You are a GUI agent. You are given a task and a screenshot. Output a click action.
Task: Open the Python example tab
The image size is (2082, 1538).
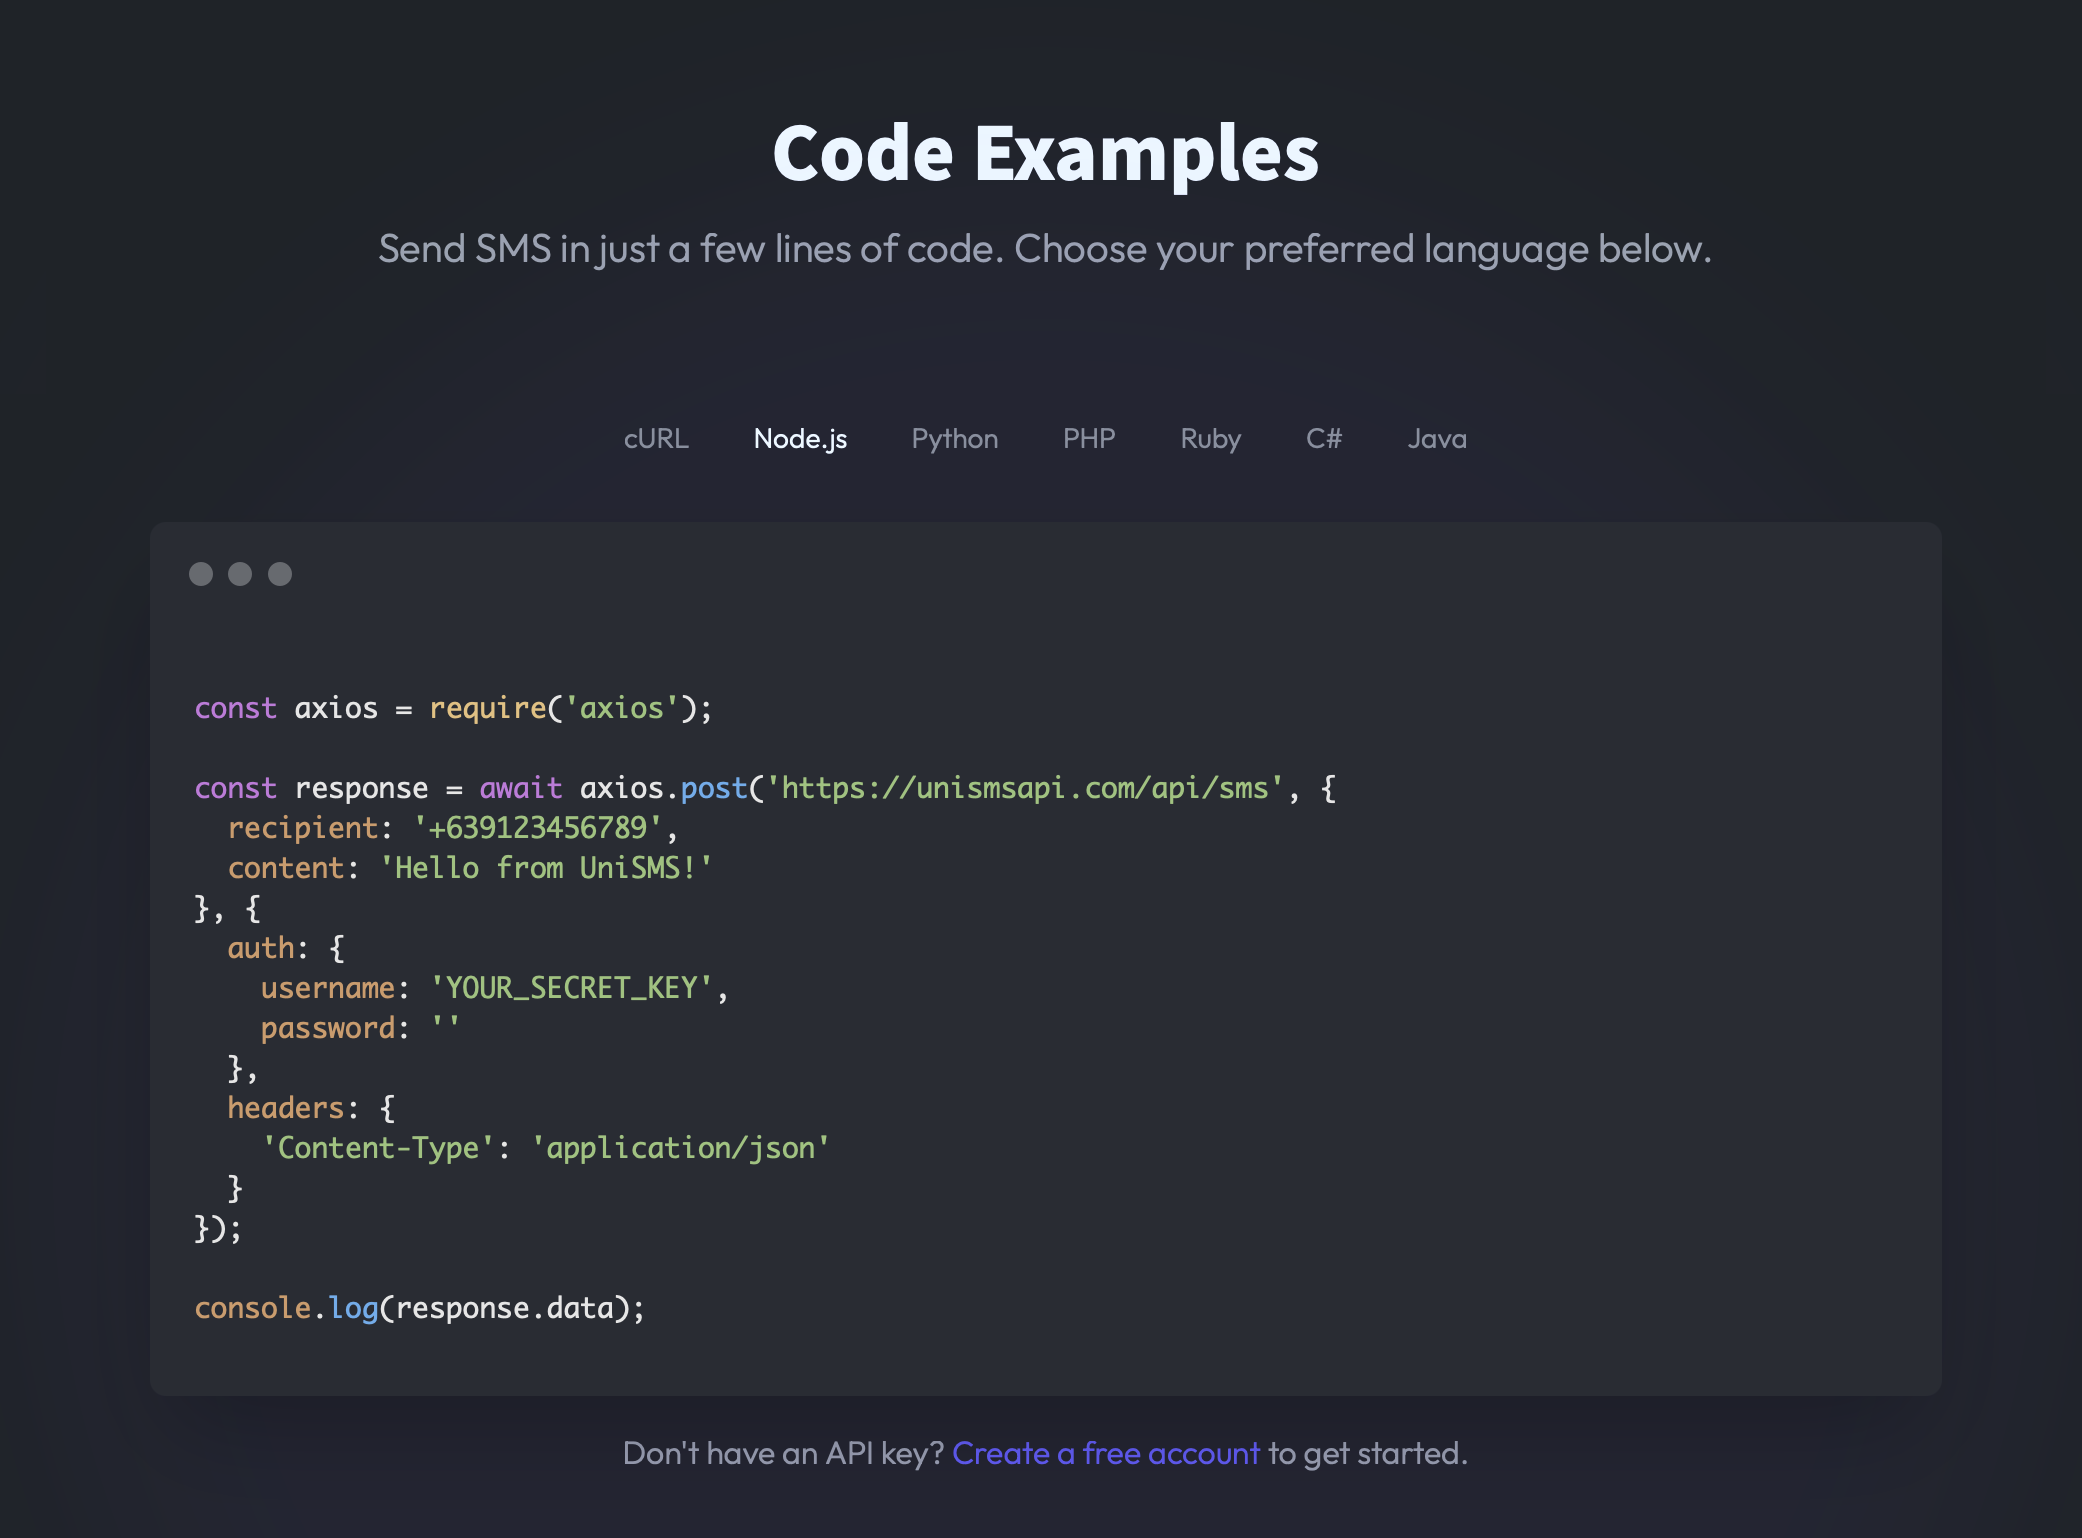coord(954,439)
